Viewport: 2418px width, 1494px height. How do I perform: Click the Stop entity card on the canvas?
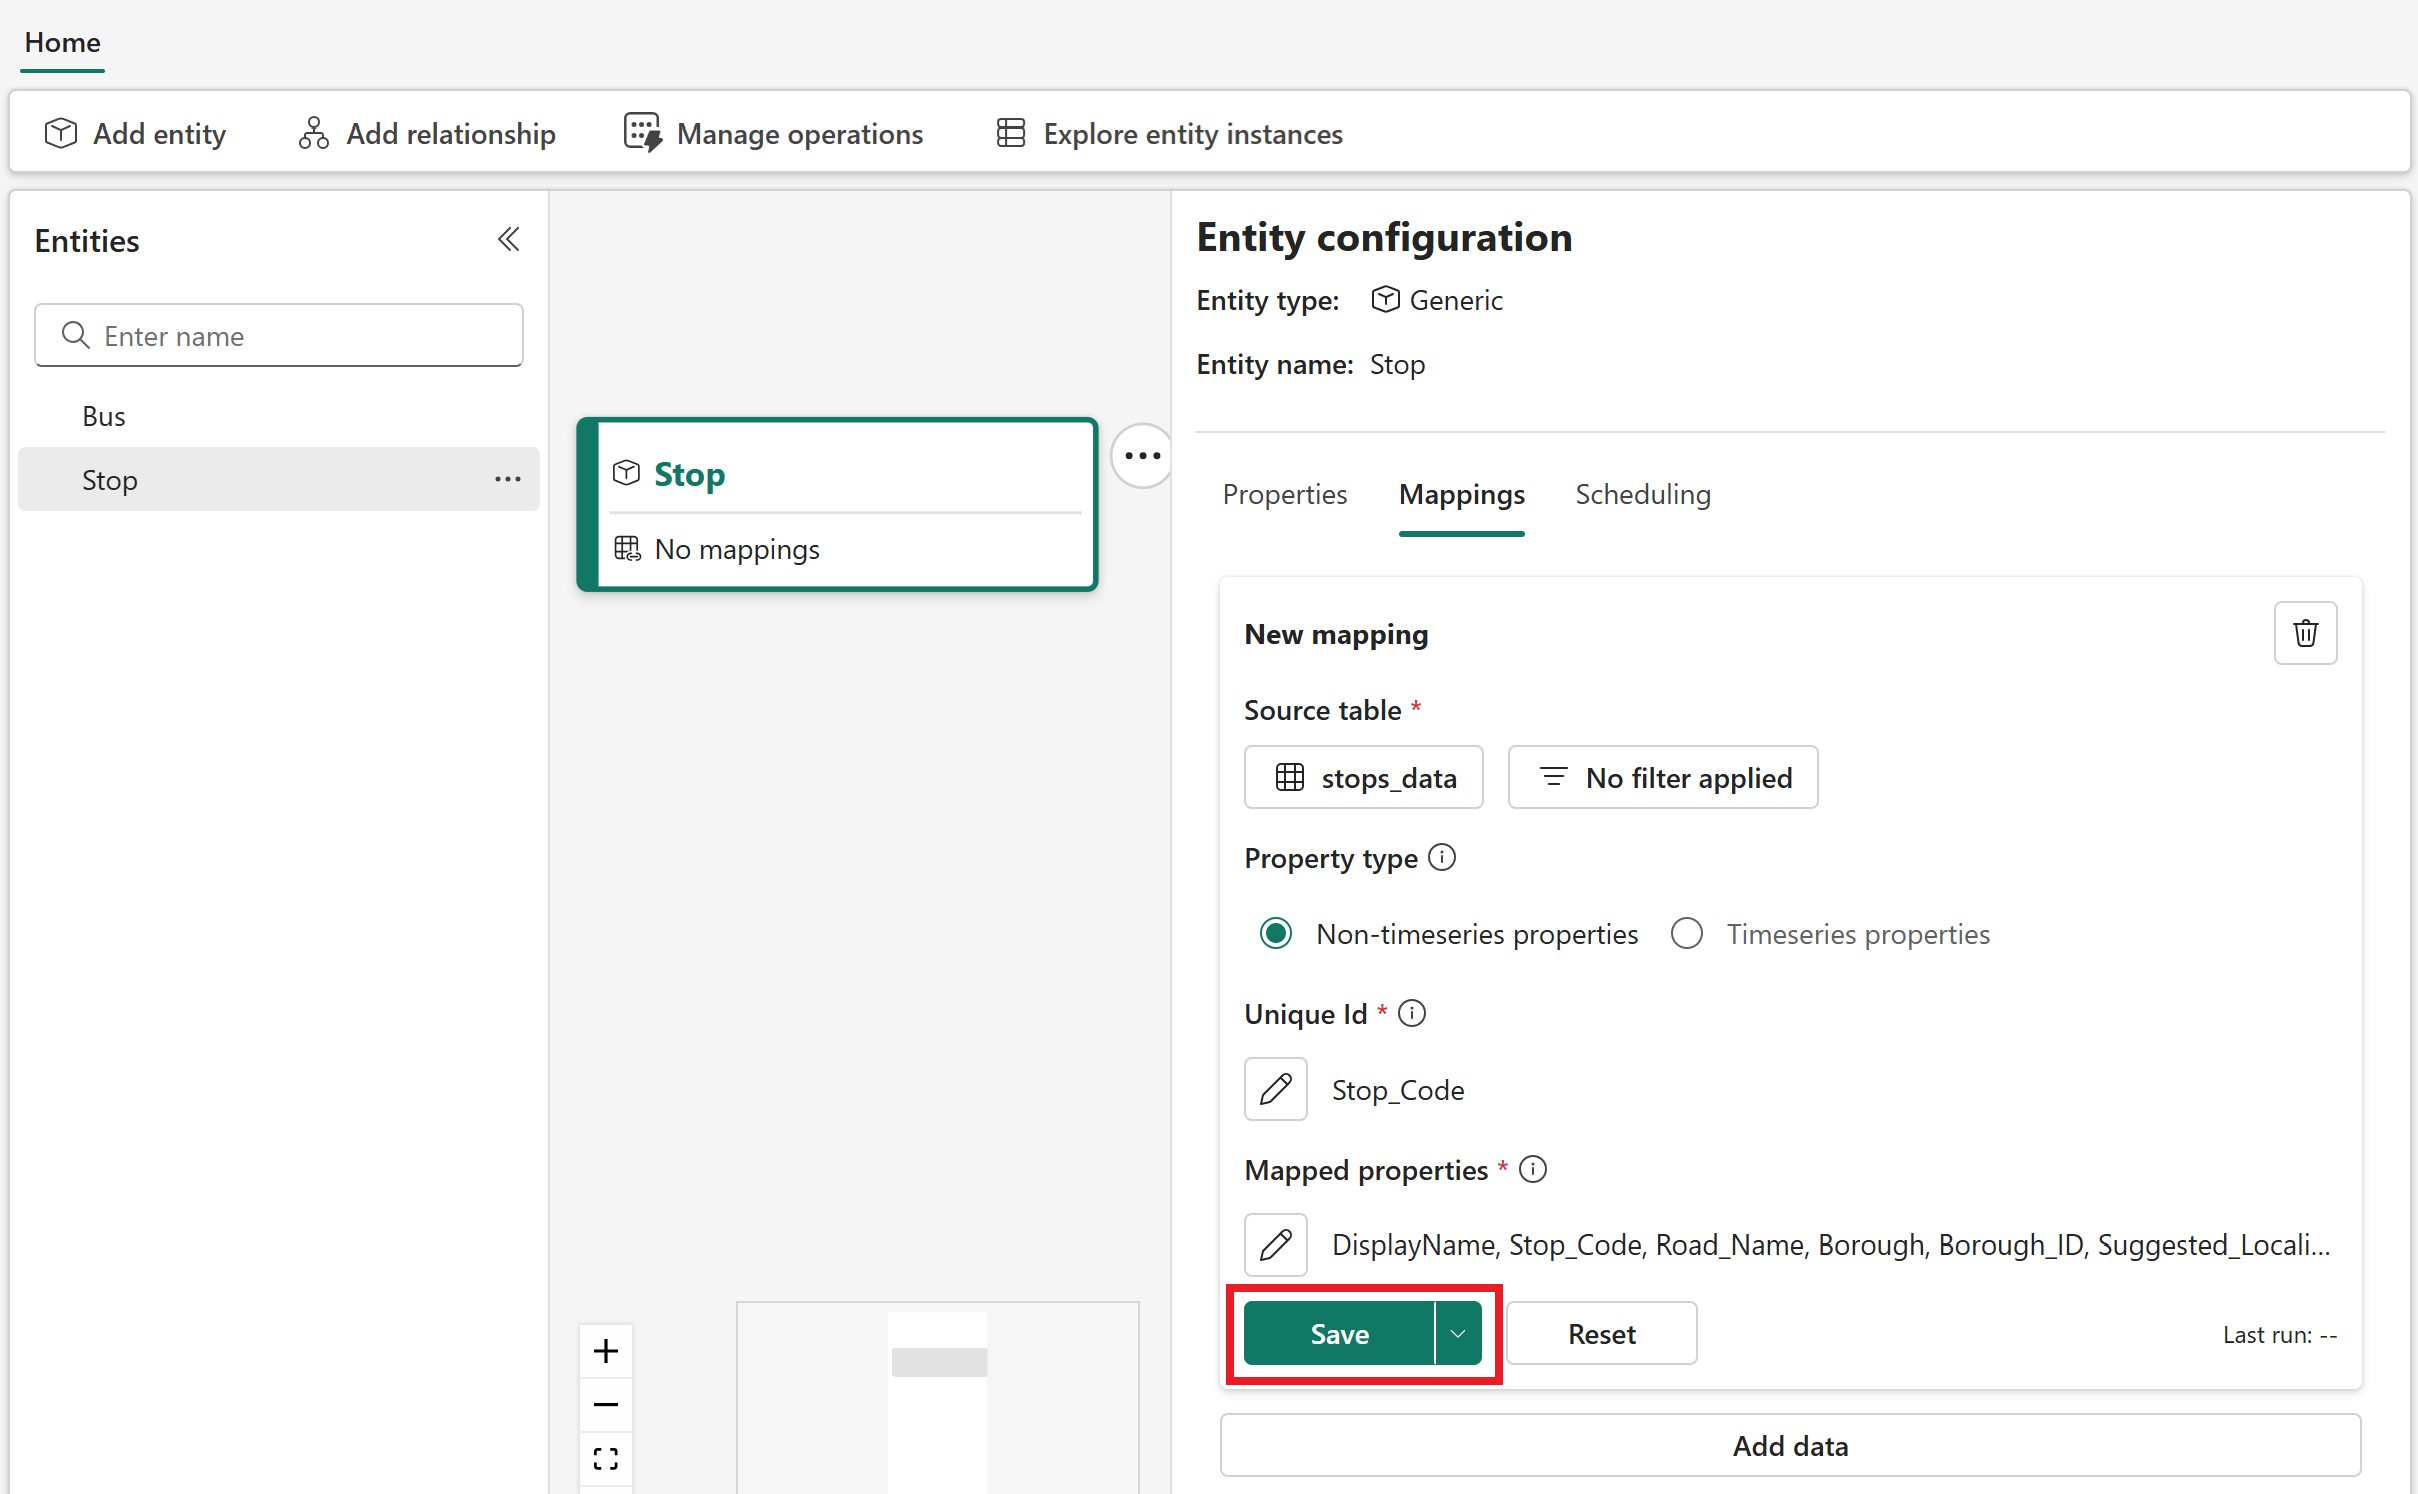(x=838, y=504)
